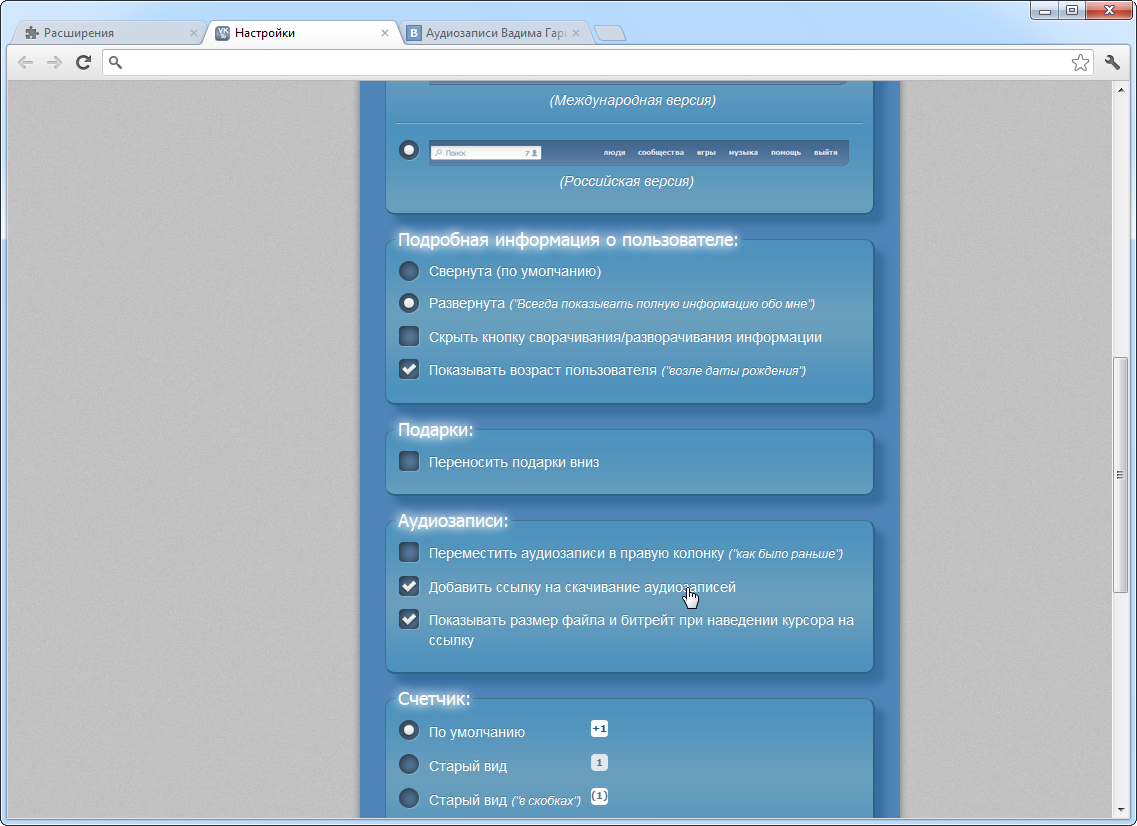Click the B favicon on Аудиозаписи tab
The height and width of the screenshot is (826, 1137).
coord(413,33)
